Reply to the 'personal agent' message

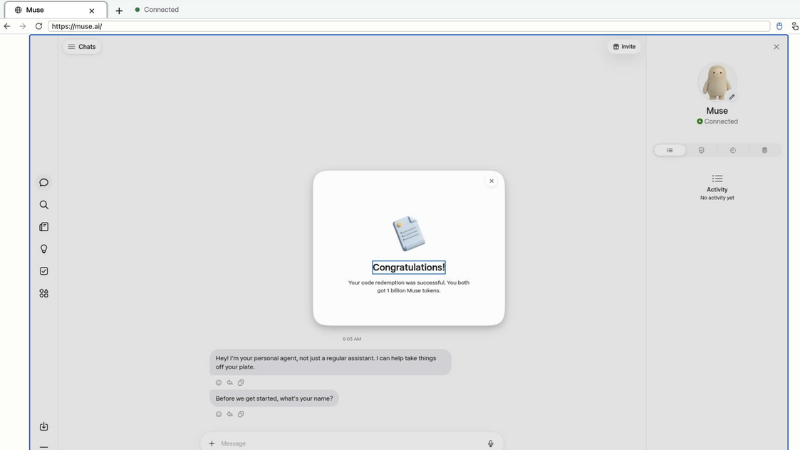(x=230, y=383)
